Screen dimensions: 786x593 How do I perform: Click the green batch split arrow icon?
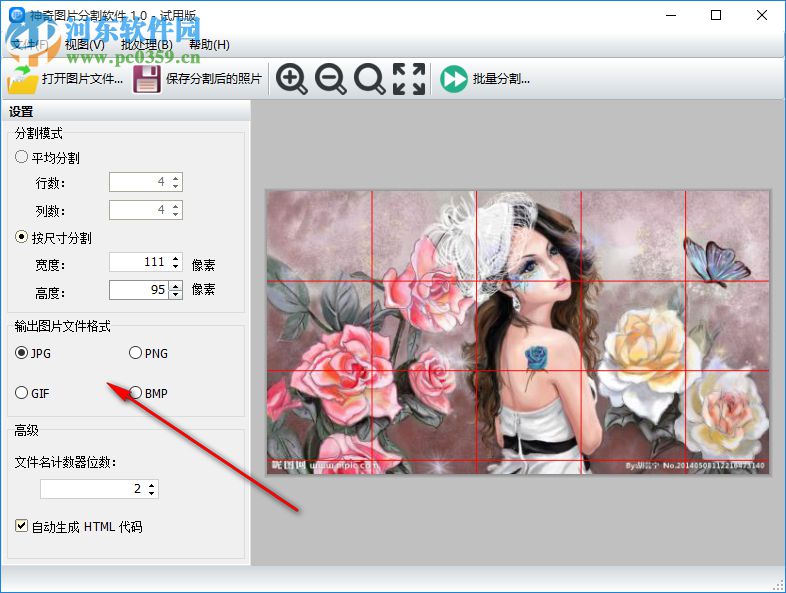click(x=454, y=79)
